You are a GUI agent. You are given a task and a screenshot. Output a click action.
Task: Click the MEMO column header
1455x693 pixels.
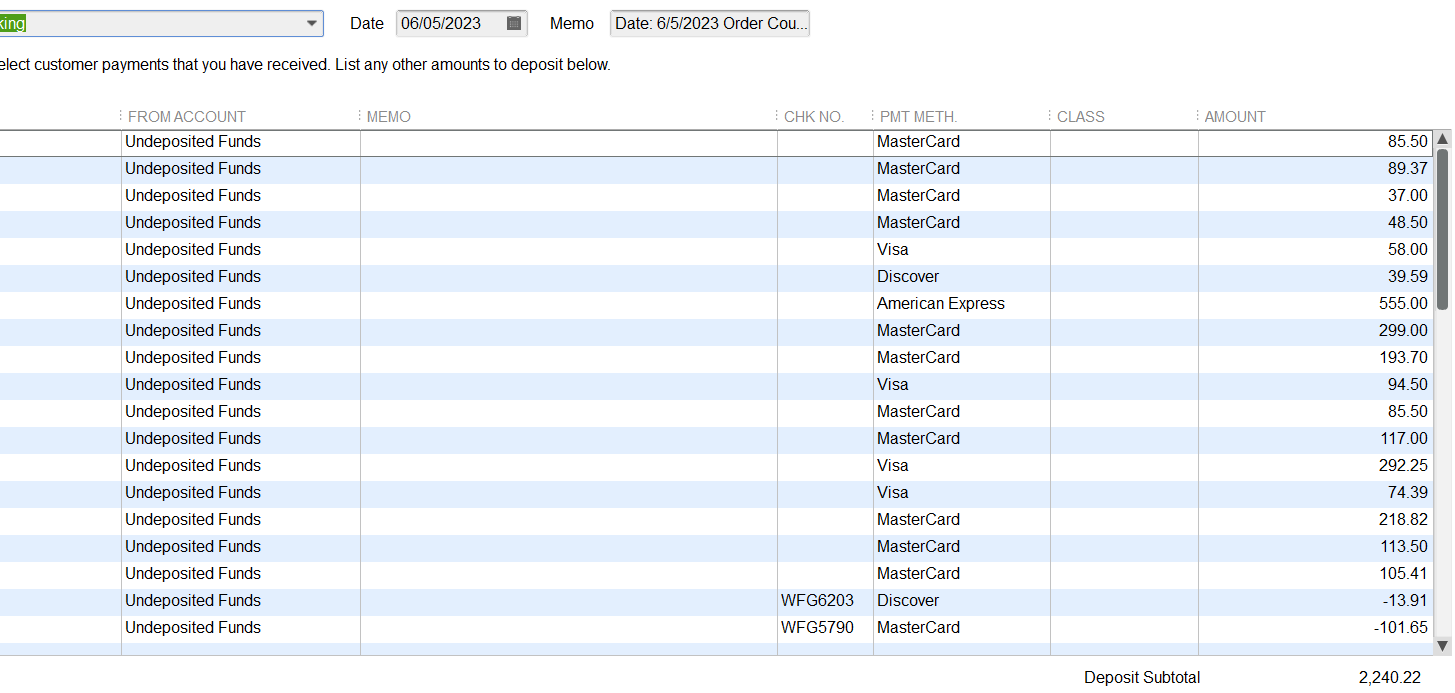(389, 117)
